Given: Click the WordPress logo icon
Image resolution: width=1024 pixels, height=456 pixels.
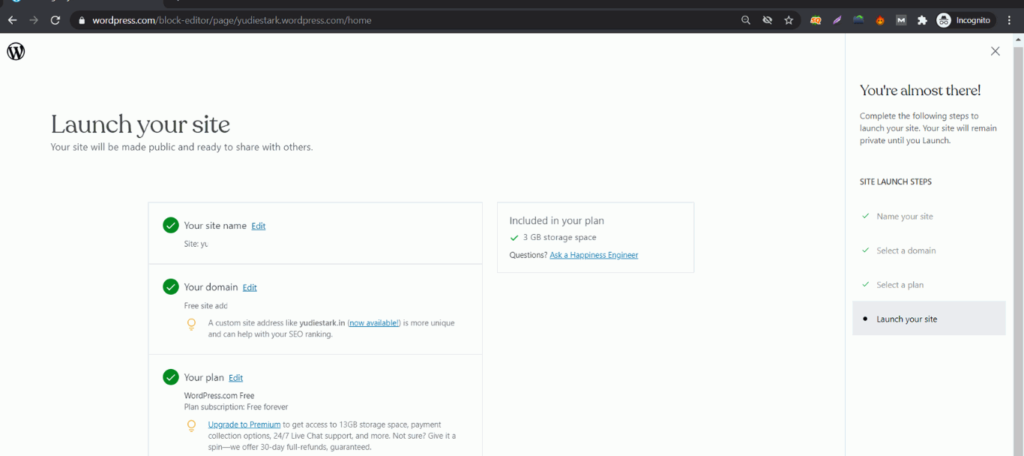Looking at the screenshot, I should pyautogui.click(x=16, y=52).
